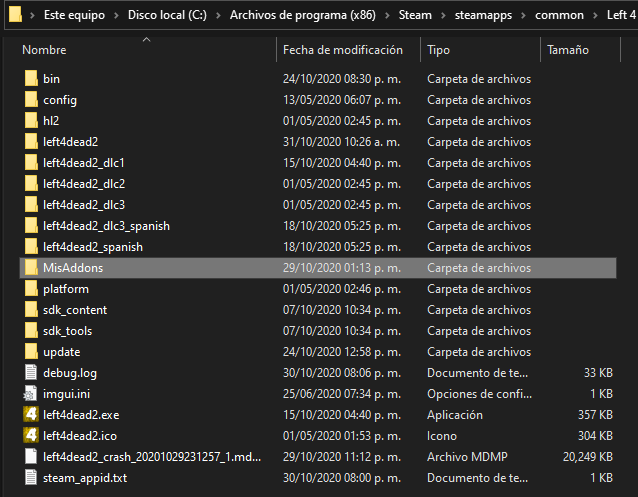
Task: Click the left4dead2.ico file icon
Action: [x=31, y=436]
